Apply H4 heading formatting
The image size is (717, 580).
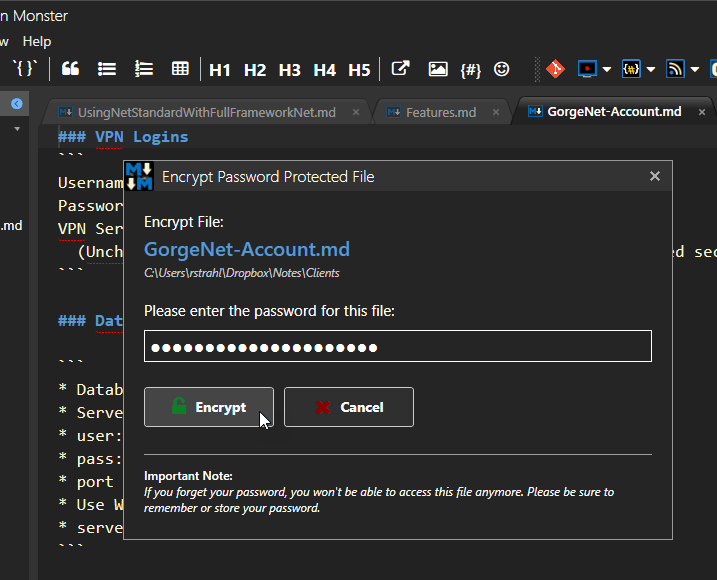(x=325, y=70)
